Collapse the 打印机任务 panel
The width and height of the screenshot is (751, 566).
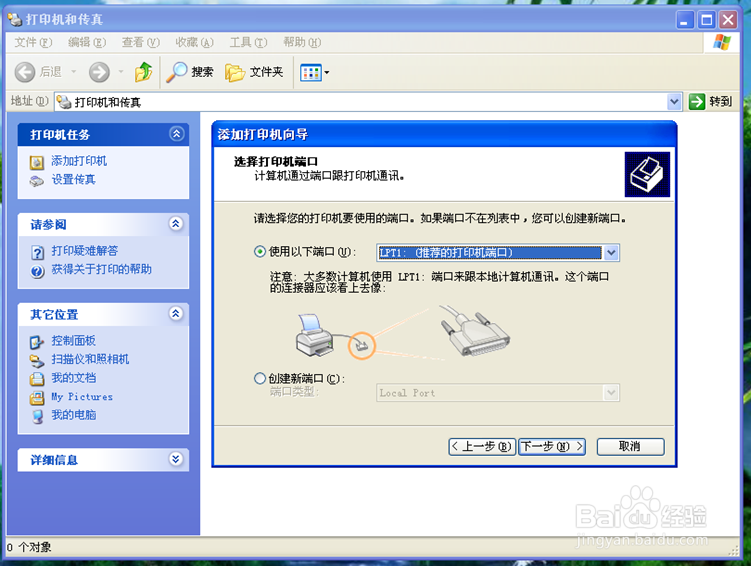pos(176,134)
